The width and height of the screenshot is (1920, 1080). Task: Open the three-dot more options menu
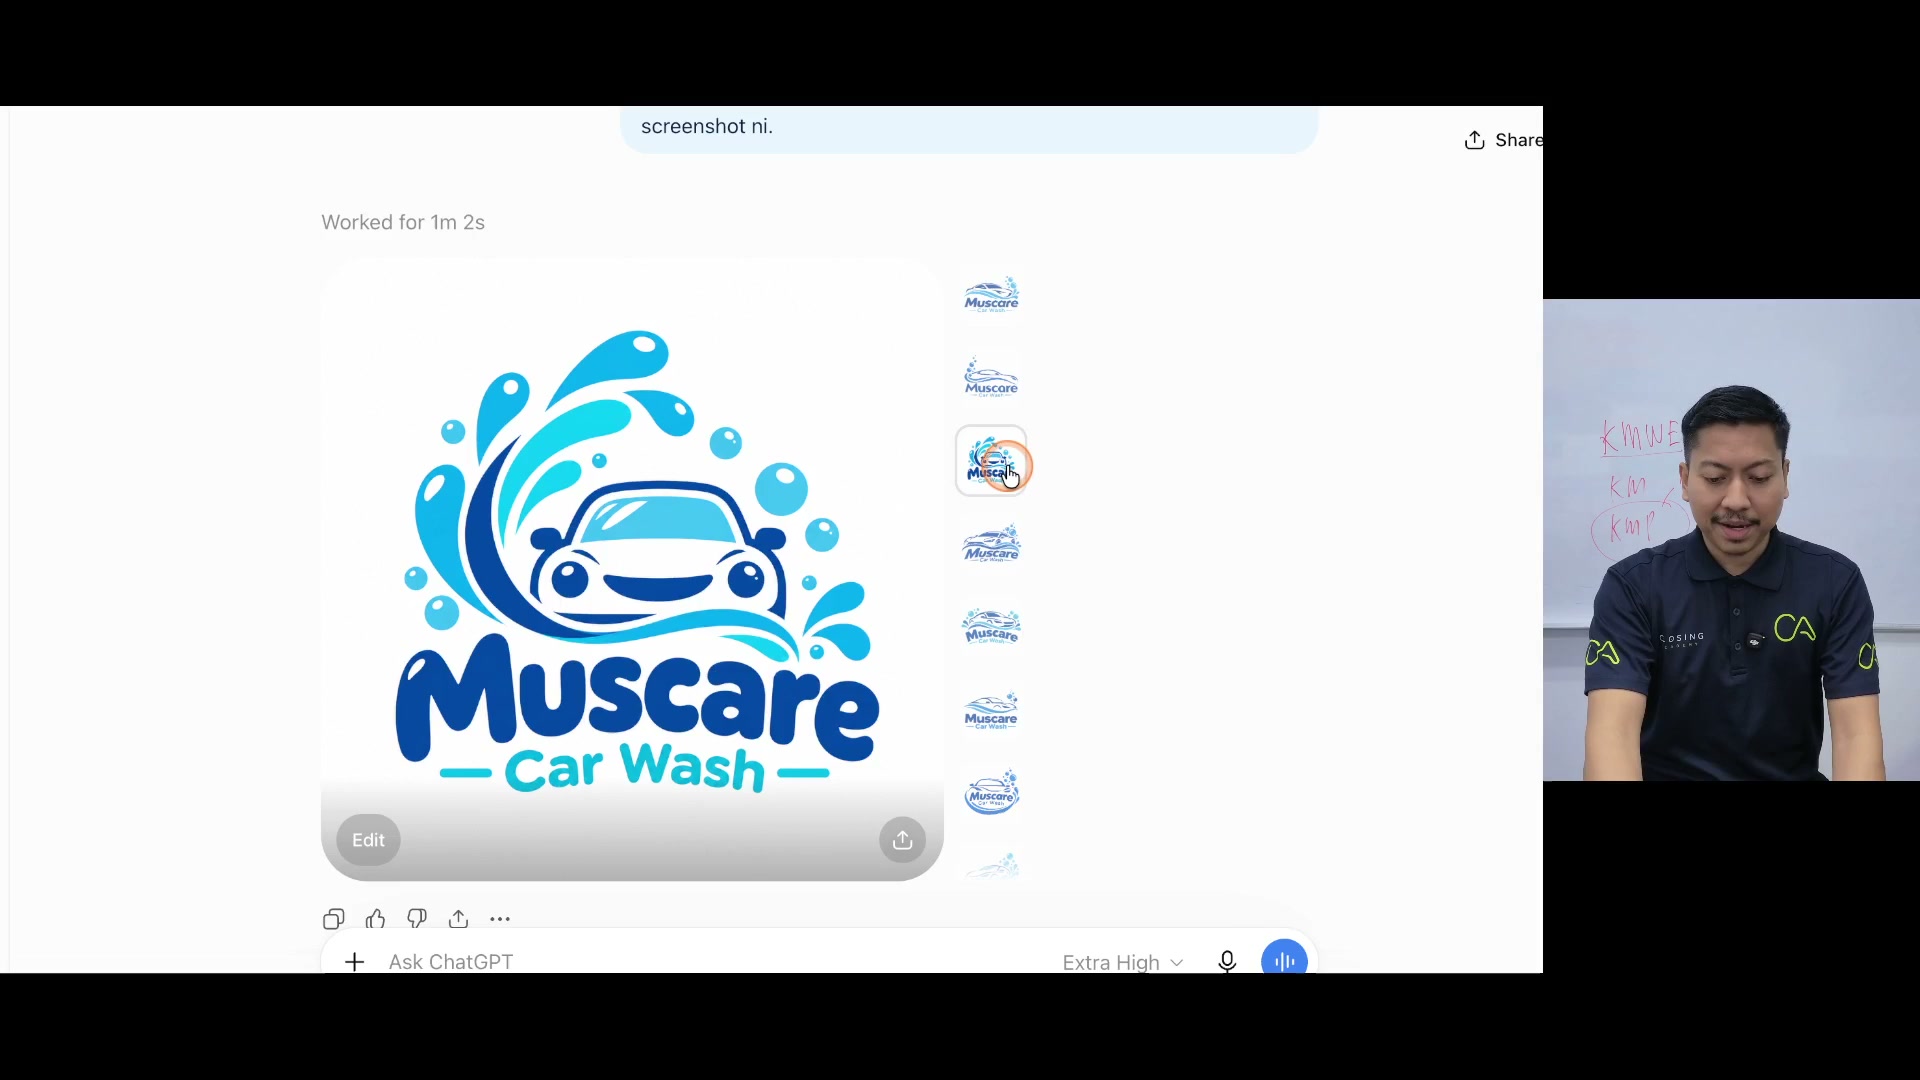[x=500, y=919]
